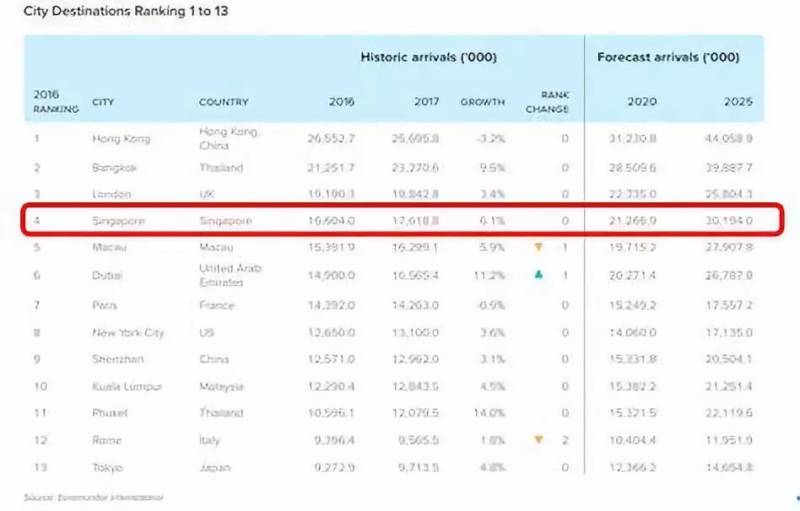This screenshot has width=800, height=511.
Task: Click the City column header
Action: tap(103, 102)
